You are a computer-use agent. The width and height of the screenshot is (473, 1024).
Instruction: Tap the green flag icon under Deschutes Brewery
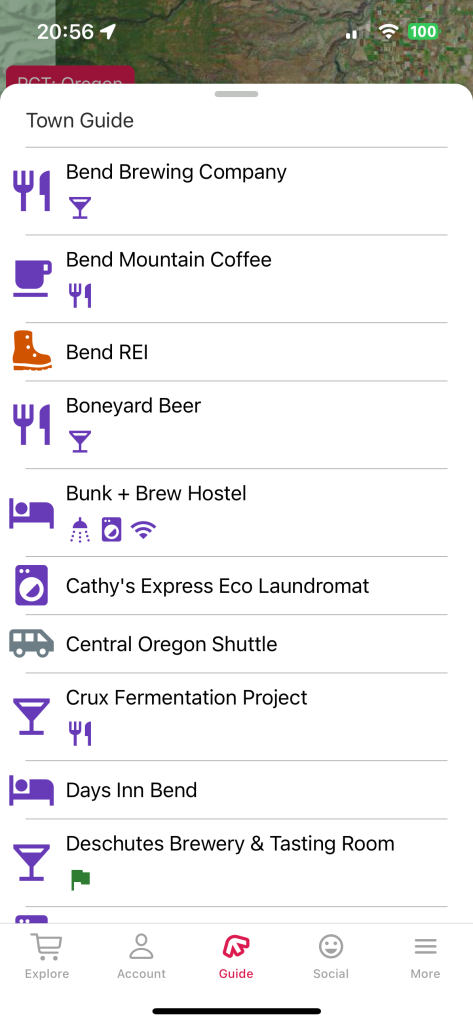pos(80,880)
